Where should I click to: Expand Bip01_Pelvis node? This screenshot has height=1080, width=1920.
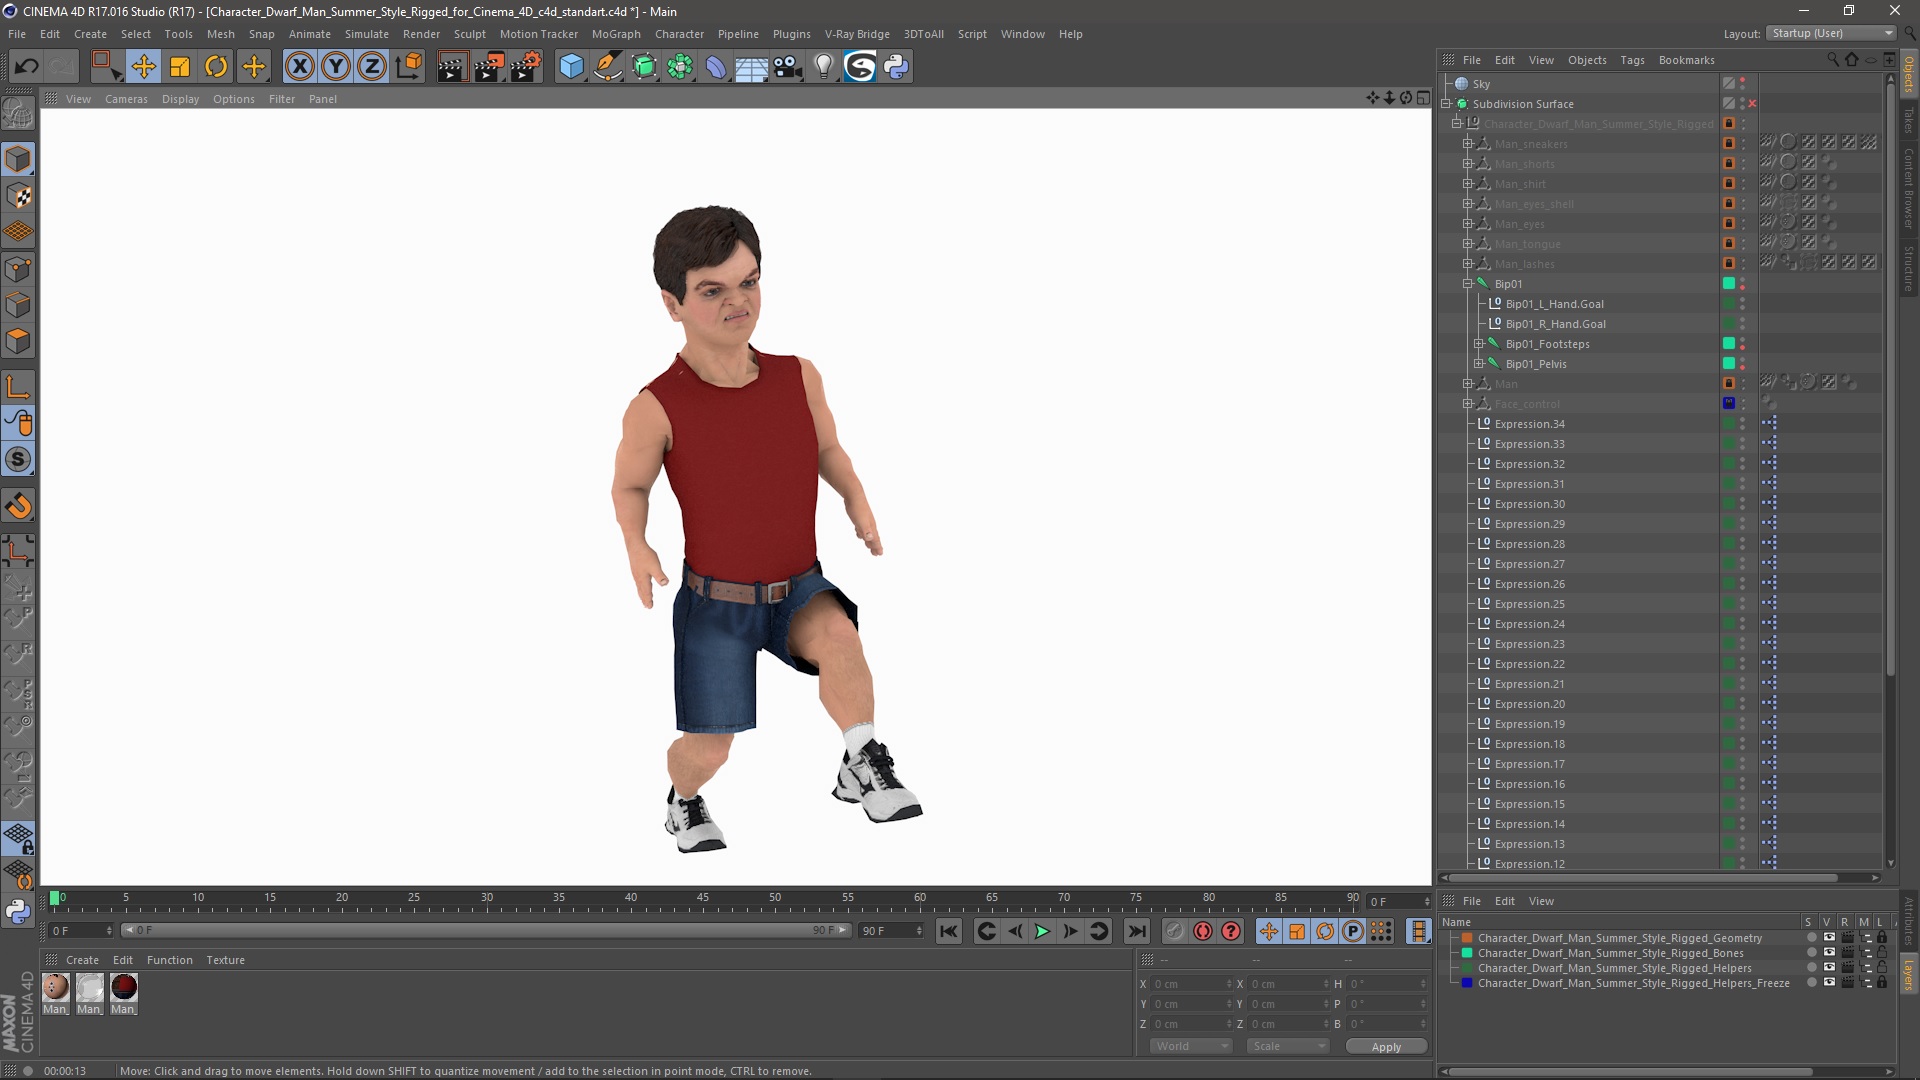point(1479,364)
